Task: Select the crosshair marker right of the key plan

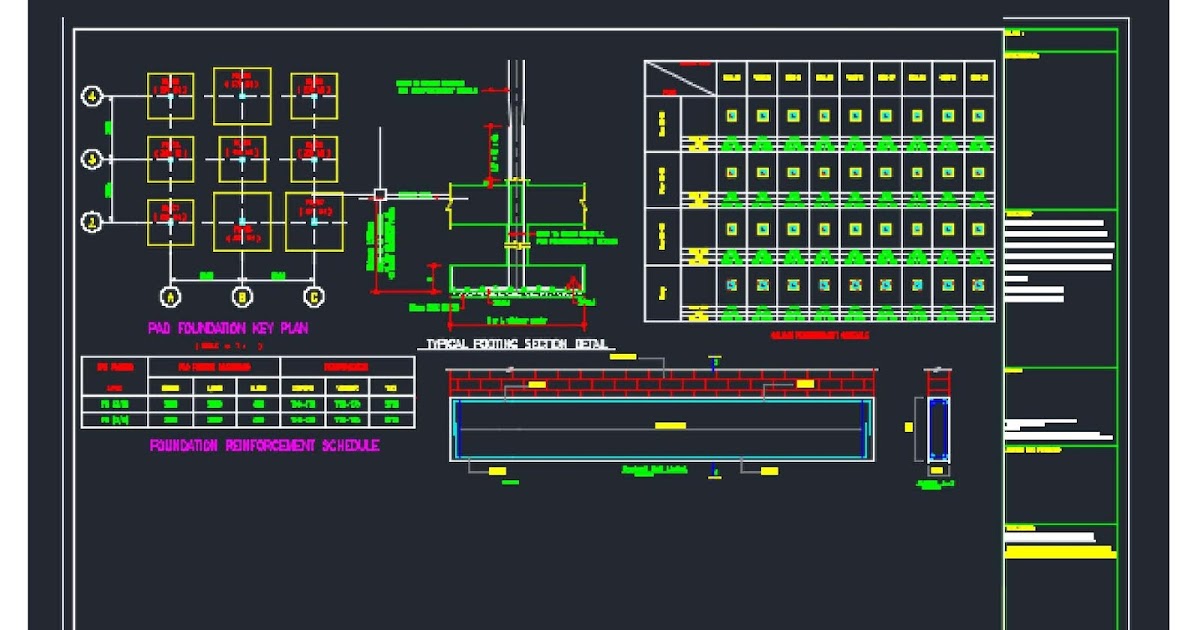Action: (x=381, y=194)
